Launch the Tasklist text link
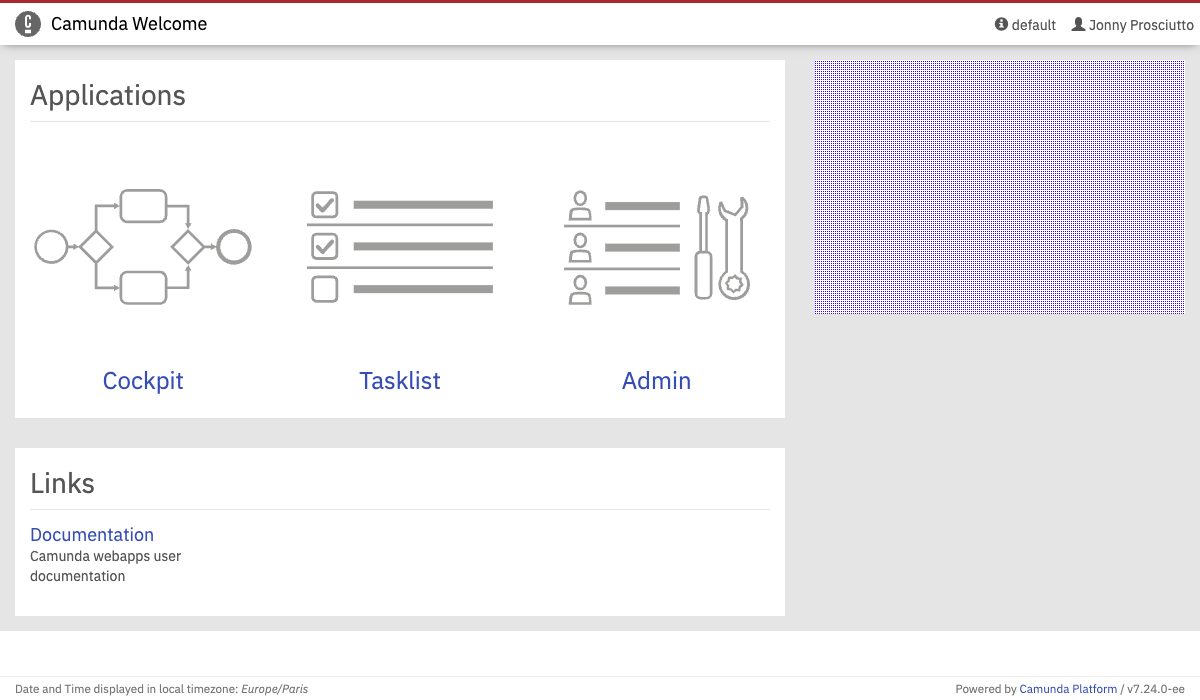This screenshot has height=700, width=1200. point(400,381)
